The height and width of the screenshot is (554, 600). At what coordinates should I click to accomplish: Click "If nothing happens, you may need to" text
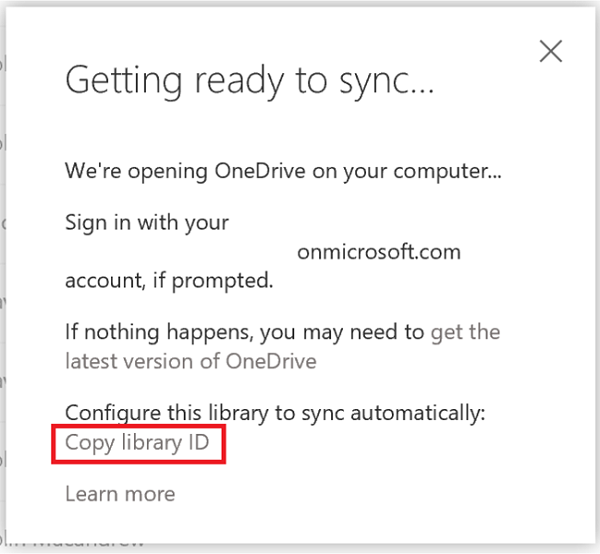click(245, 332)
